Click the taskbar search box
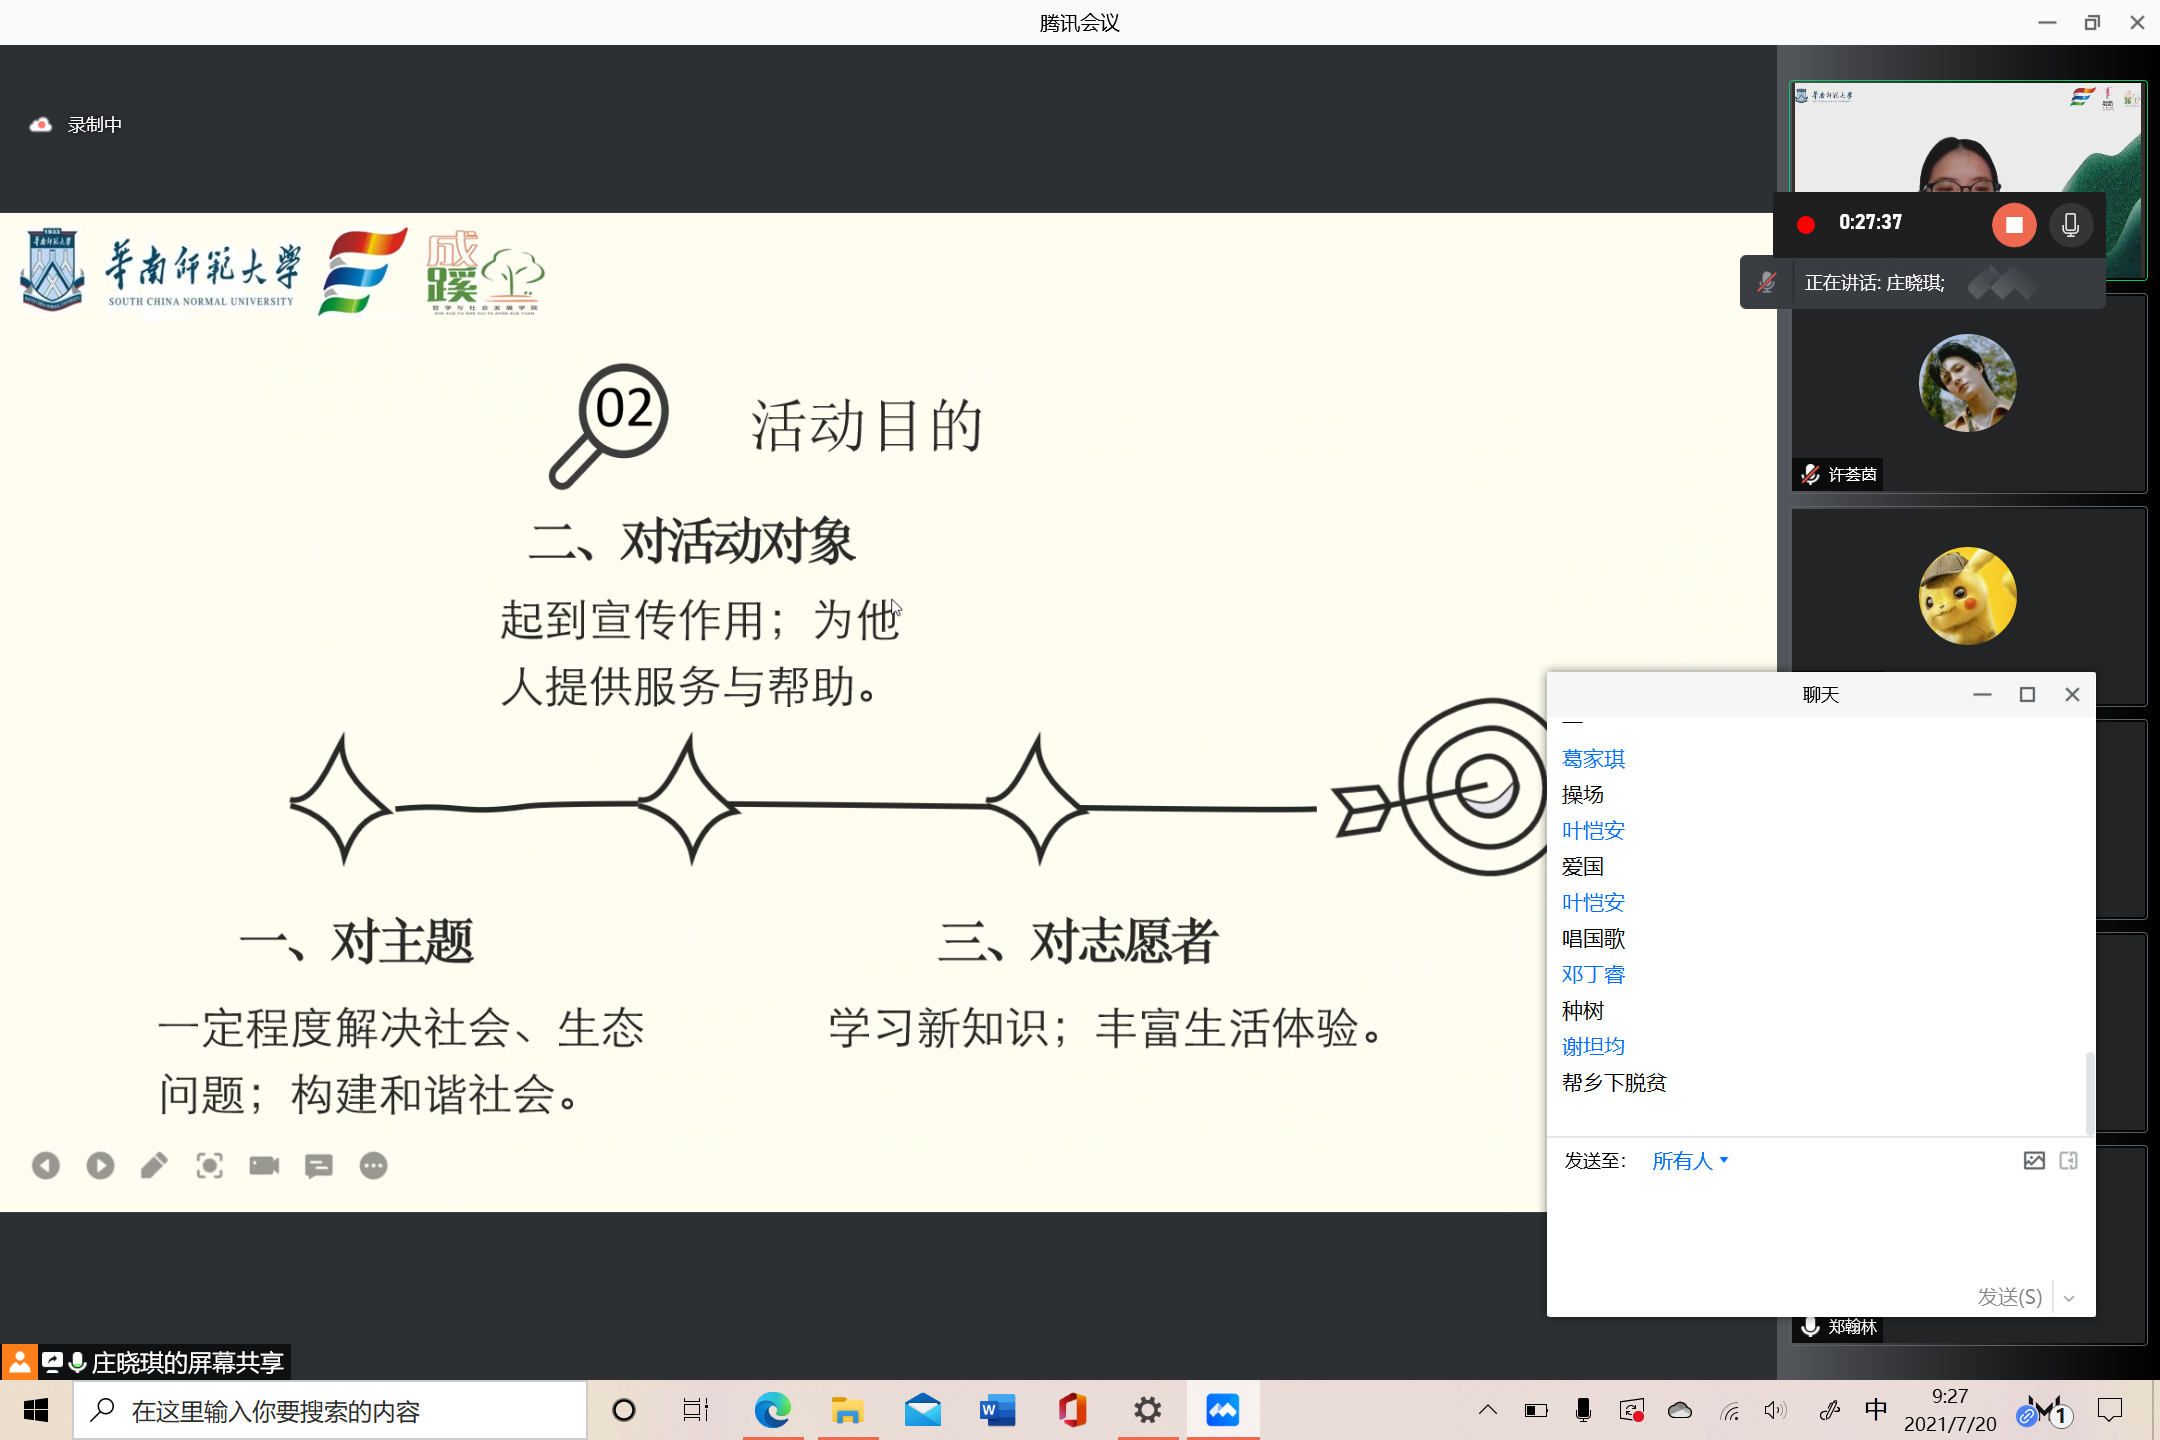 (x=330, y=1411)
